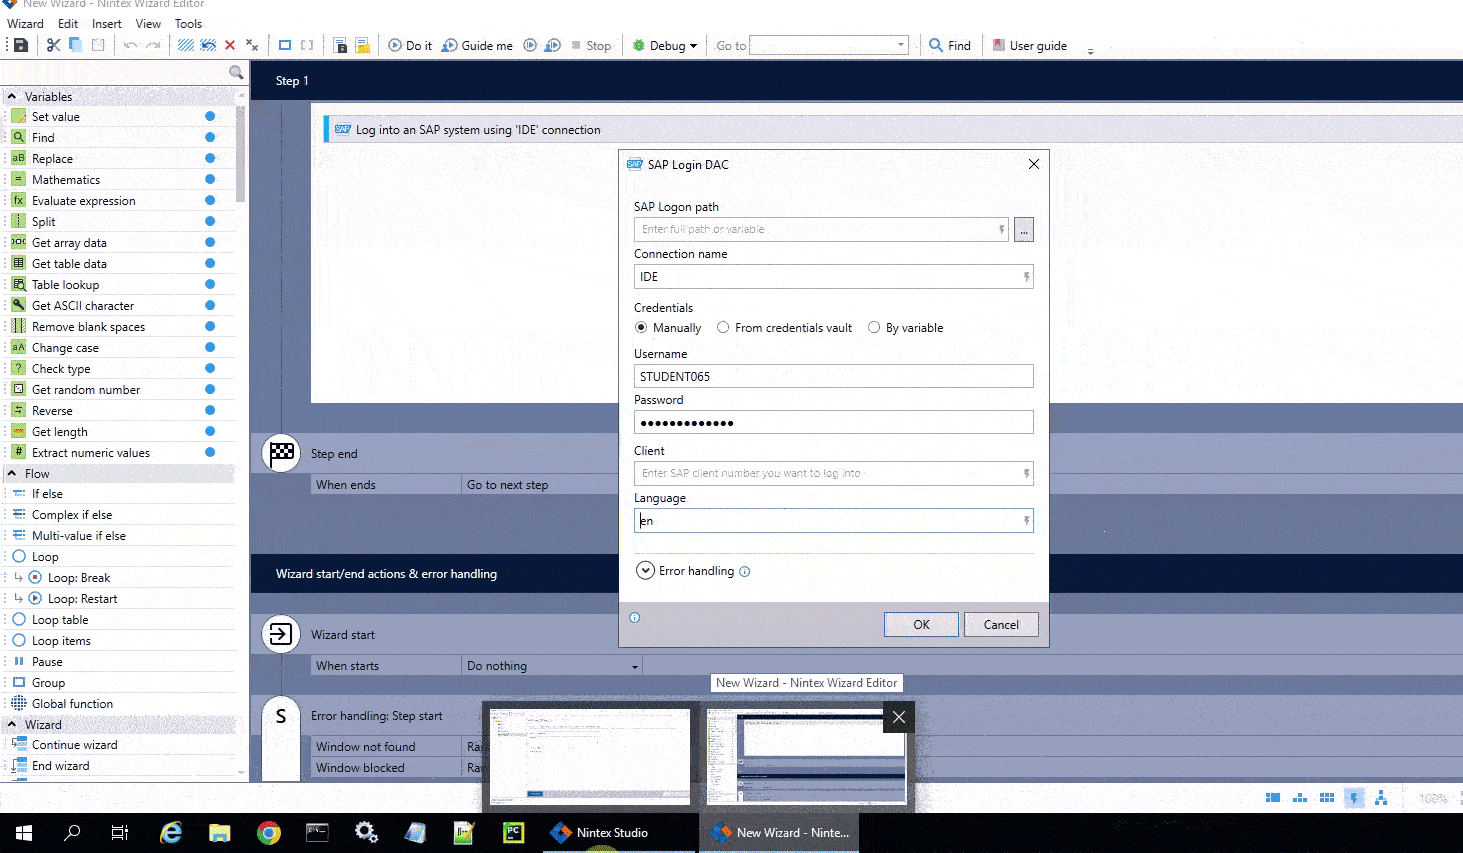Screen dimensions: 1463x853
Task: Expand the Error handling section
Action: (x=646, y=571)
